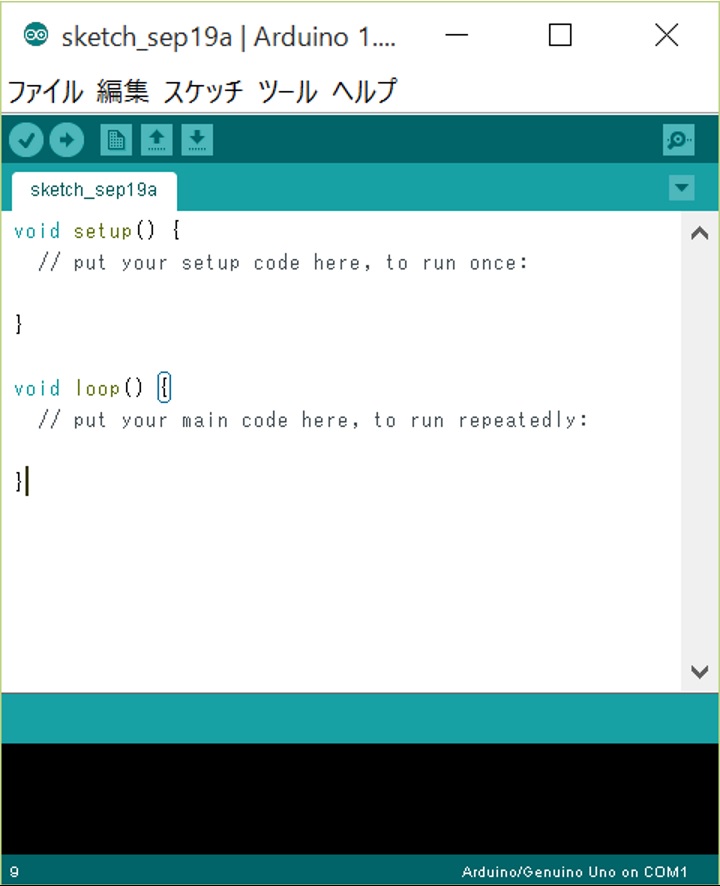Minimize the Arduino window
Viewport: 720px width, 886px height.
point(457,36)
